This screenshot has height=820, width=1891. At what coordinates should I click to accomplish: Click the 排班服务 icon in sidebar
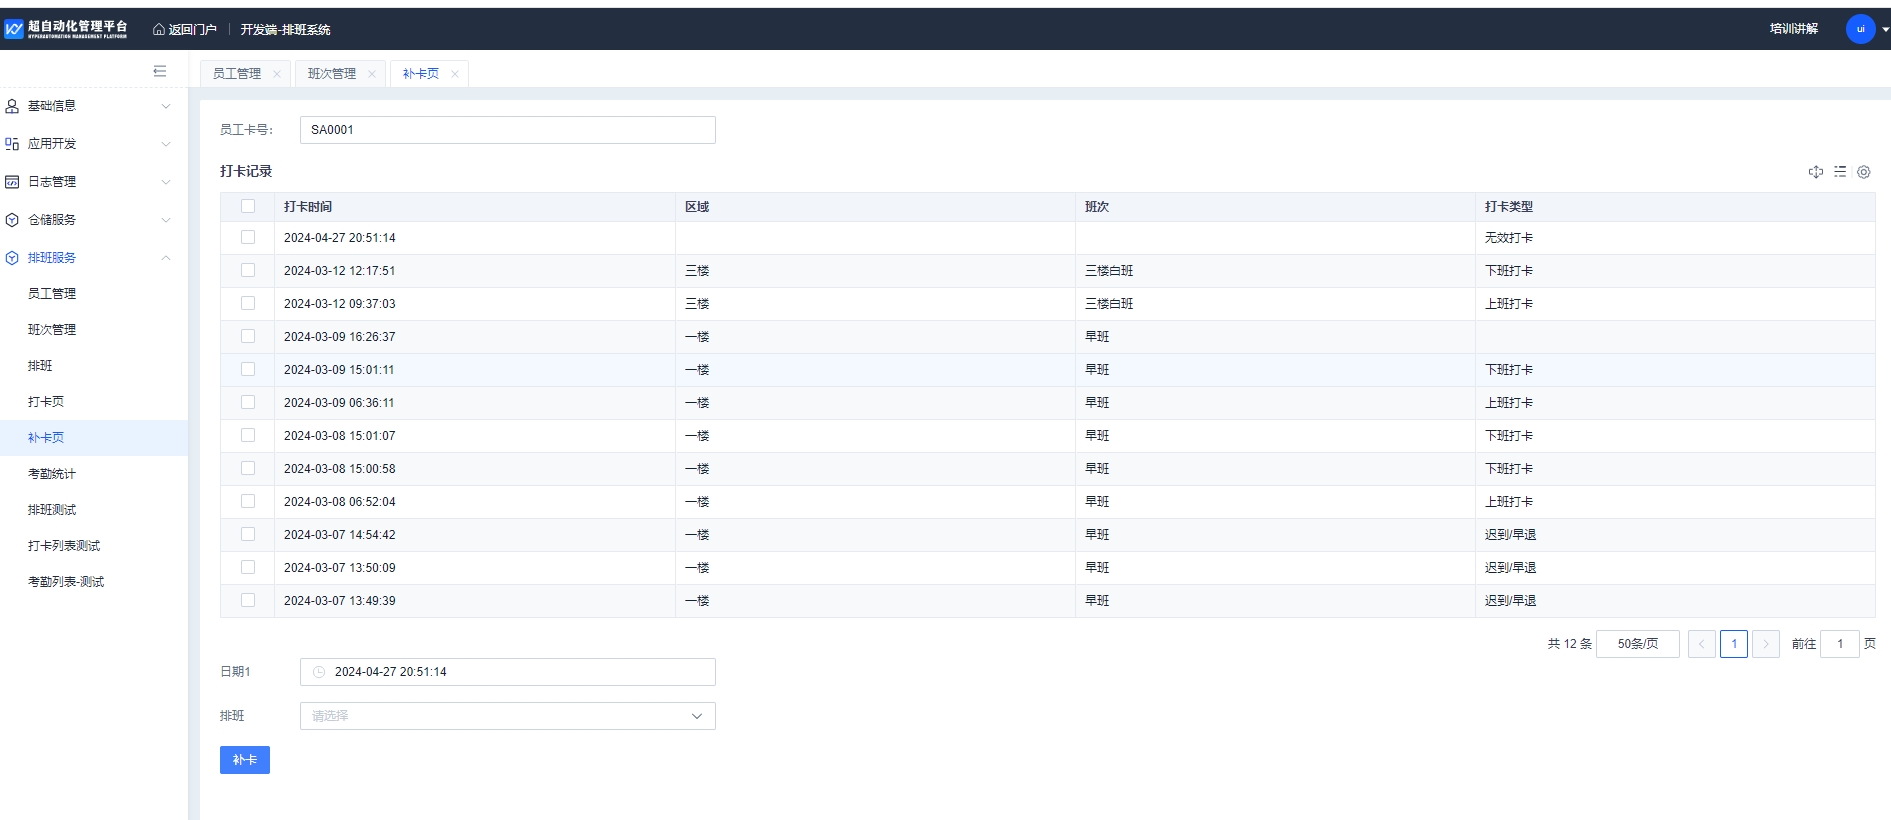tap(12, 258)
